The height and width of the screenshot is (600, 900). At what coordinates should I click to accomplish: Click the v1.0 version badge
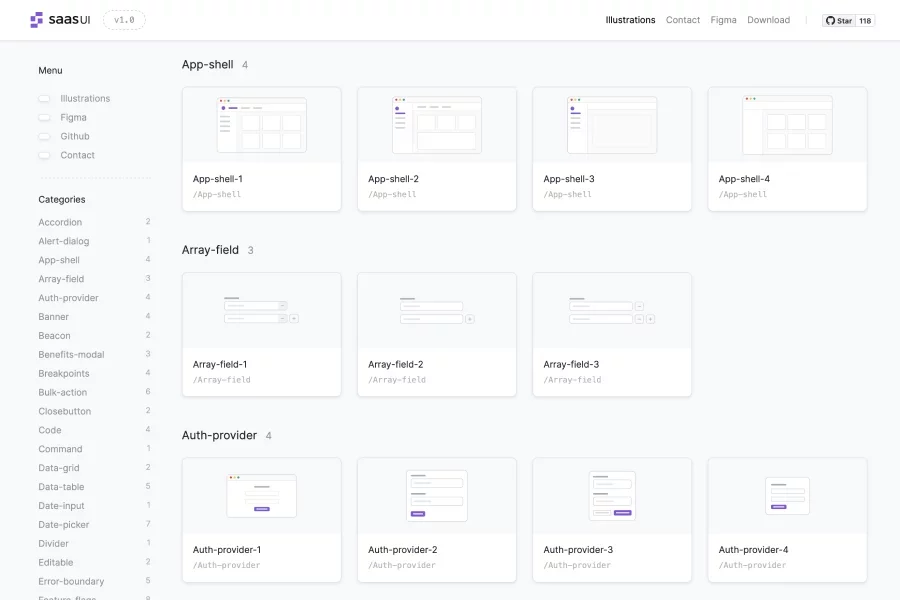click(124, 20)
